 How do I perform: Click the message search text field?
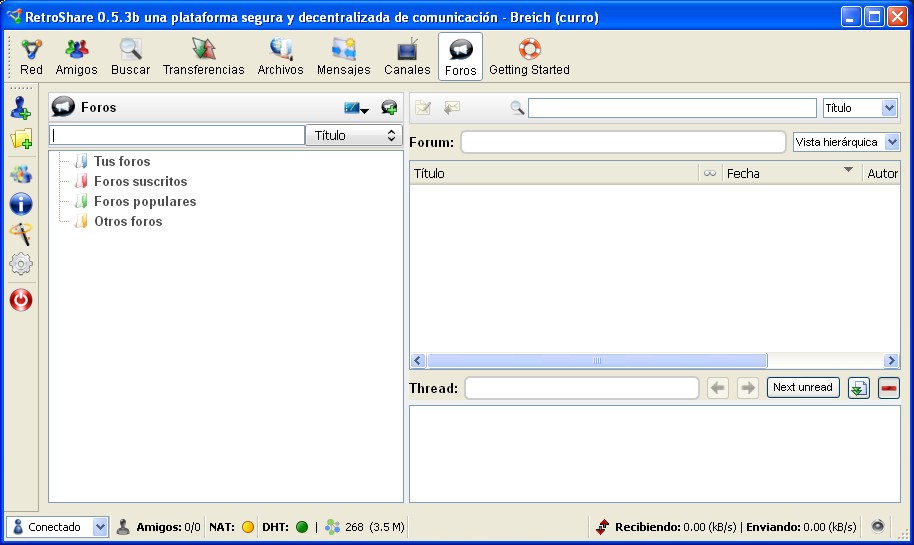tap(672, 108)
